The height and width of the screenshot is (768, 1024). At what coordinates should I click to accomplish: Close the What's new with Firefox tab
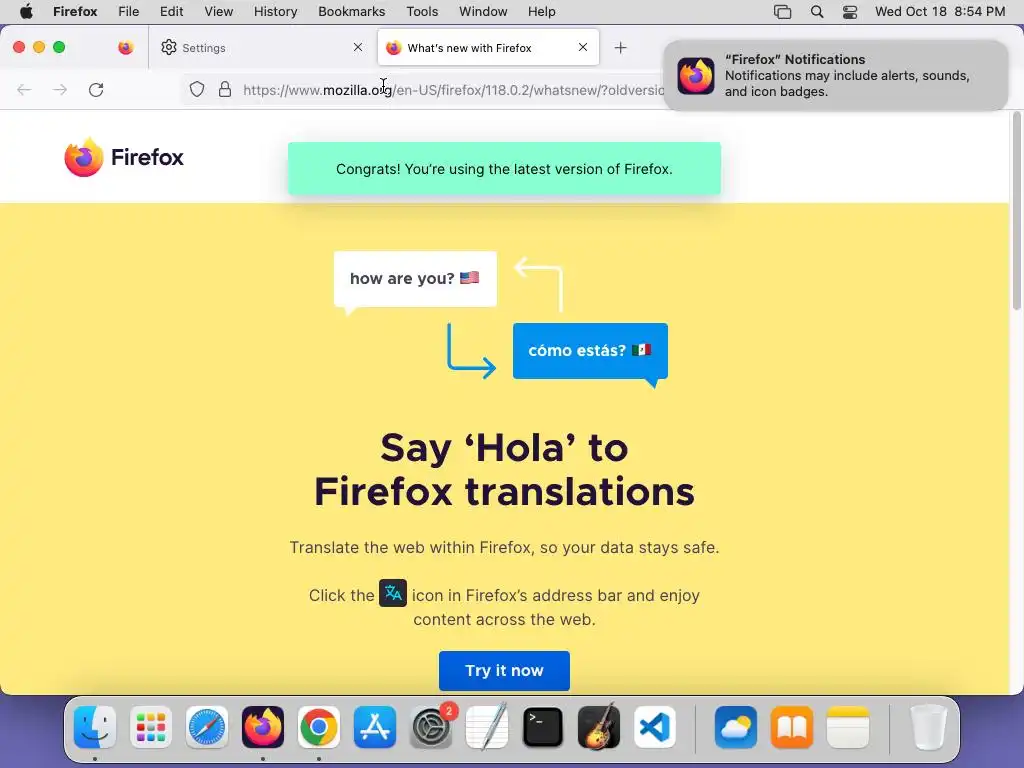pyautogui.click(x=583, y=47)
